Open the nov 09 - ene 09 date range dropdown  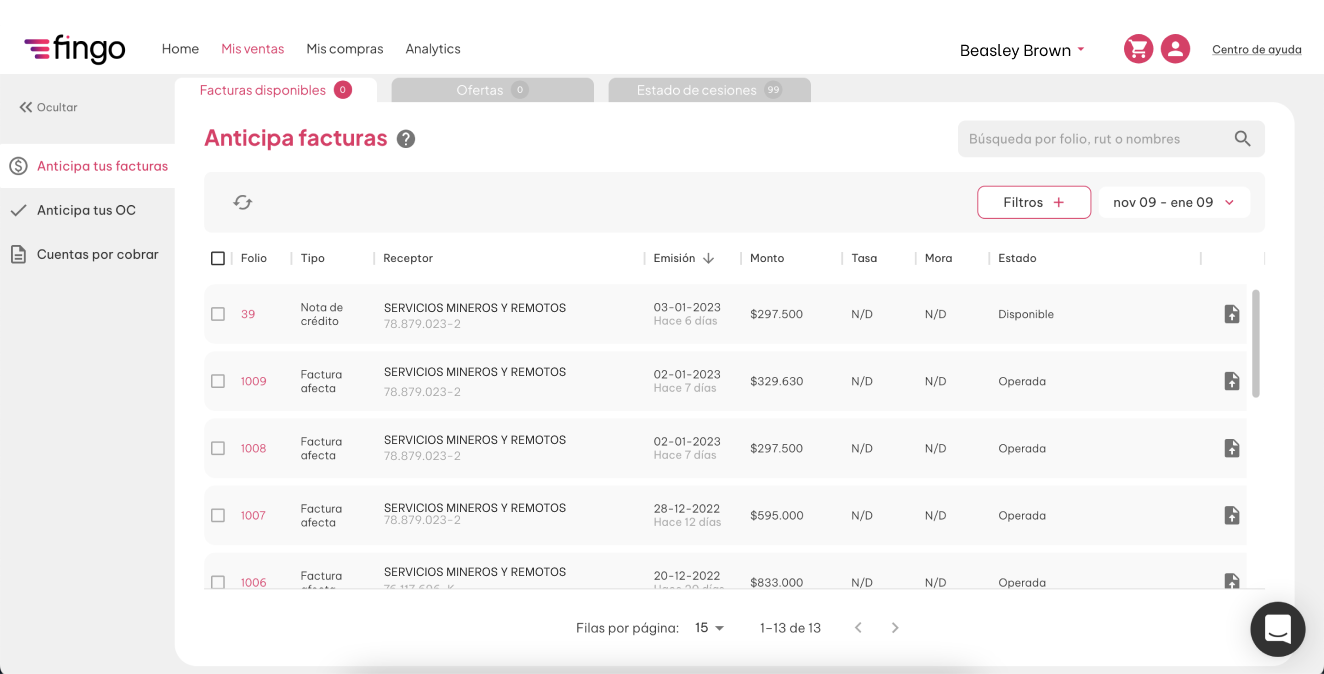coord(1174,202)
